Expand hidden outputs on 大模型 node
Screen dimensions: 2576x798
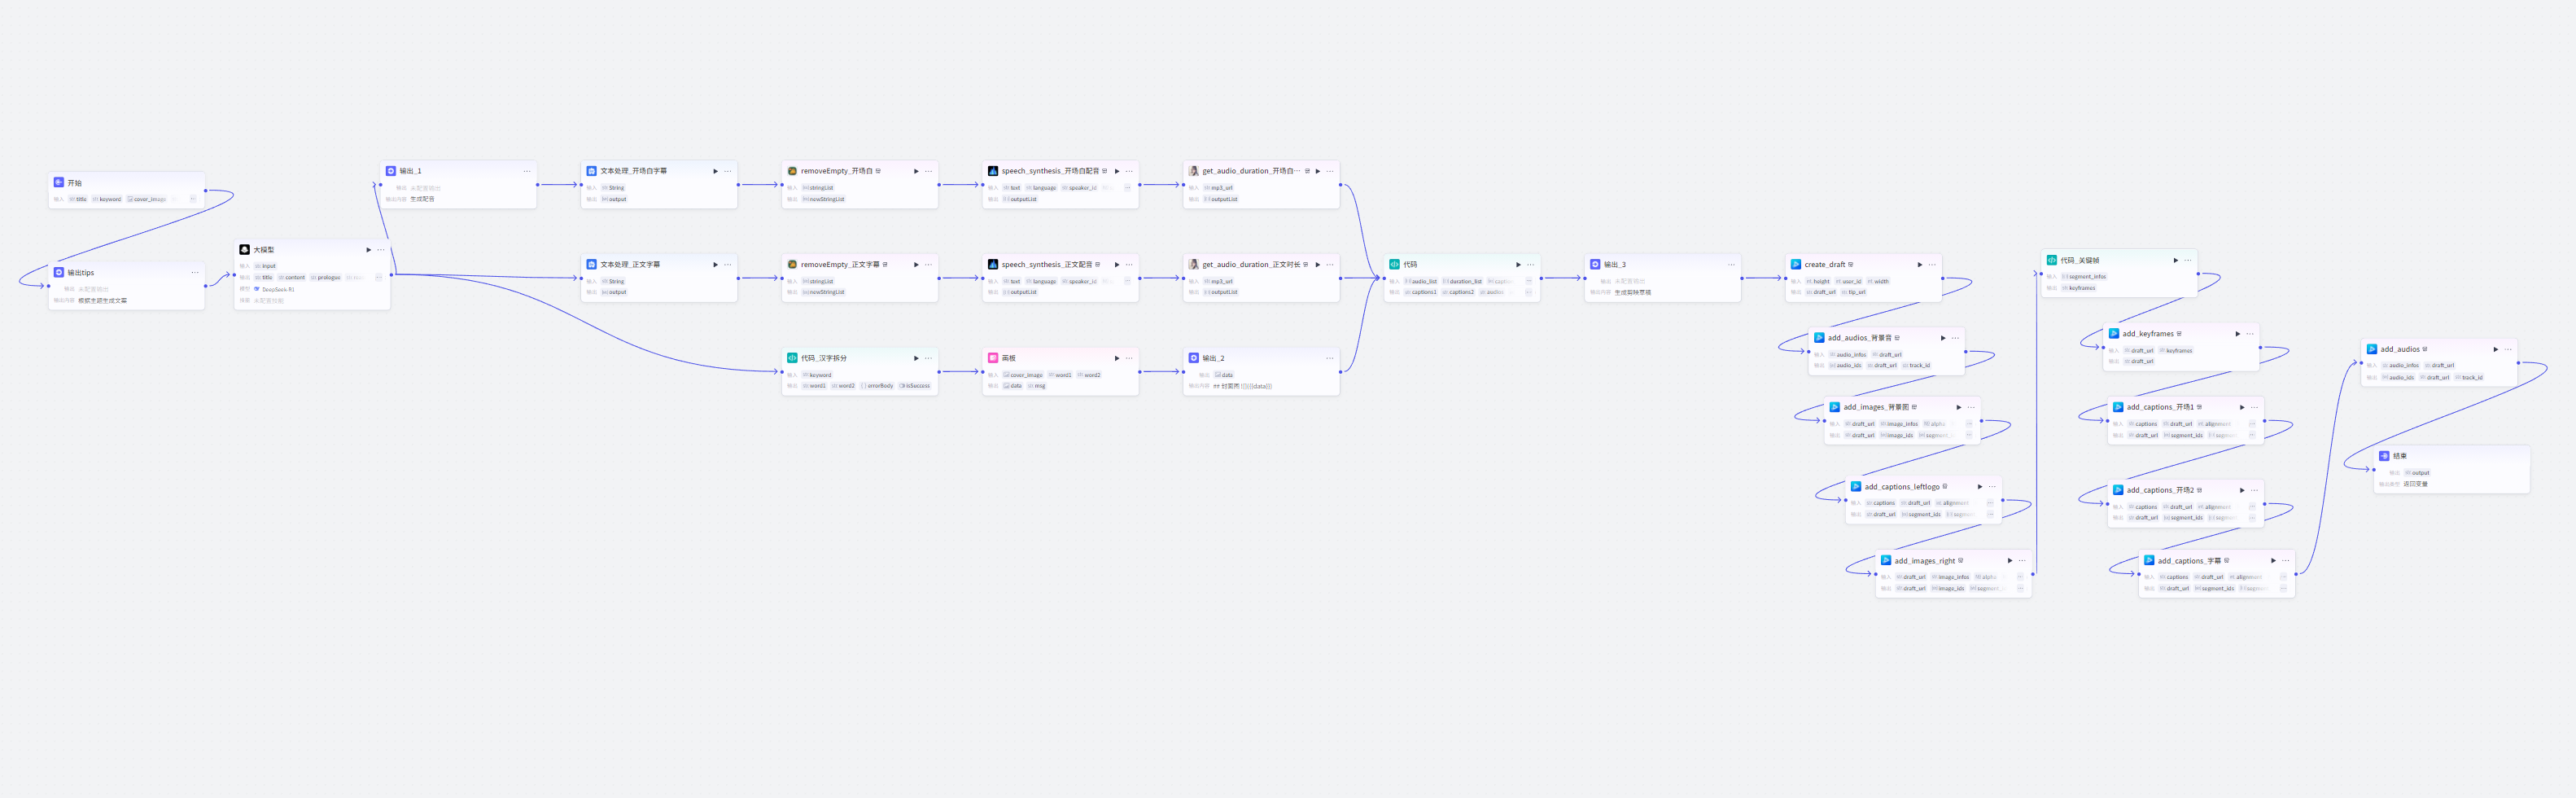[x=379, y=277]
